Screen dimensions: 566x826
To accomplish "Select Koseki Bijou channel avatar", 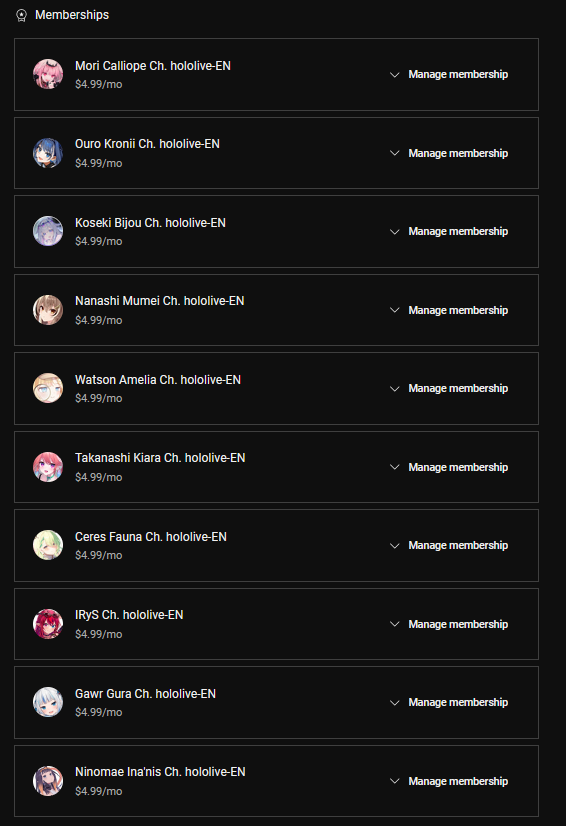I will [48, 231].
